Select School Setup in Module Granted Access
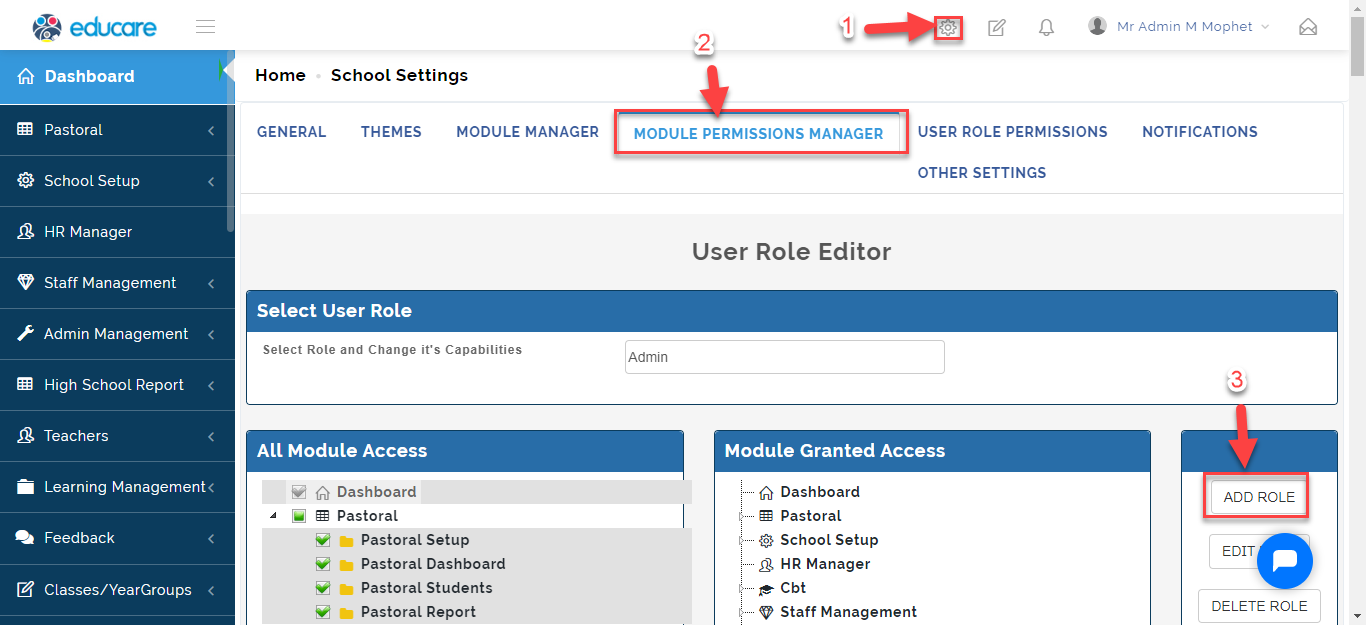Image resolution: width=1366 pixels, height=625 pixels. 829,540
